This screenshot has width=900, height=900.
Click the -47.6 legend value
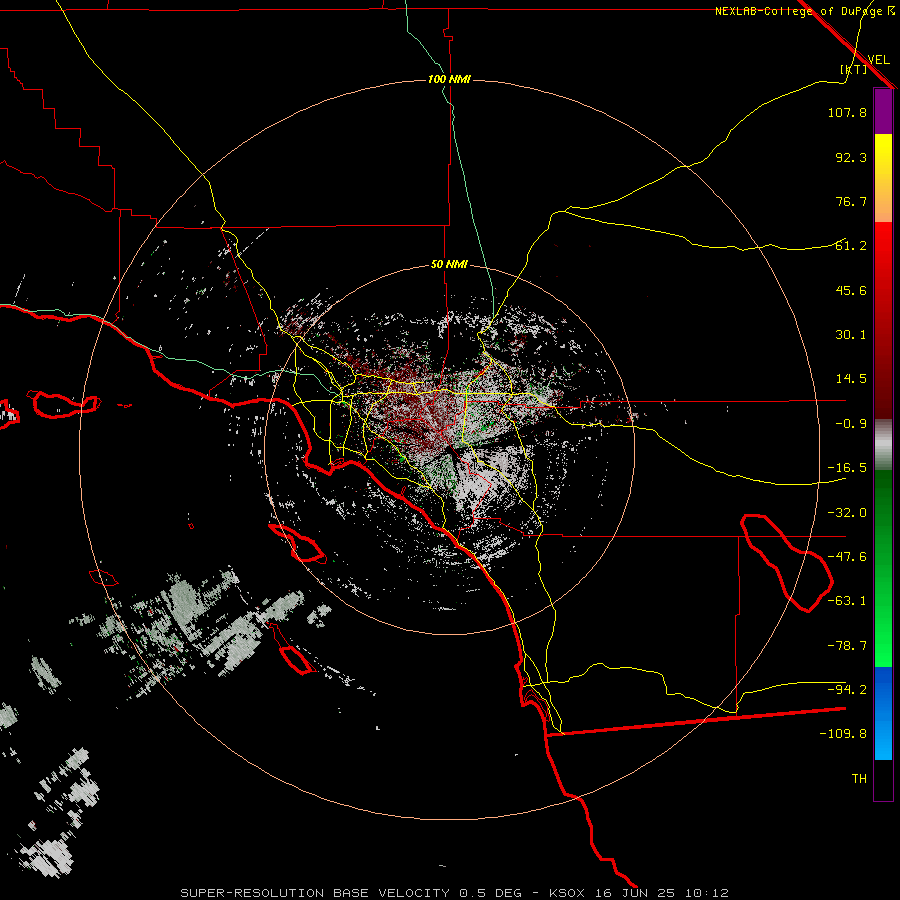[x=847, y=557]
